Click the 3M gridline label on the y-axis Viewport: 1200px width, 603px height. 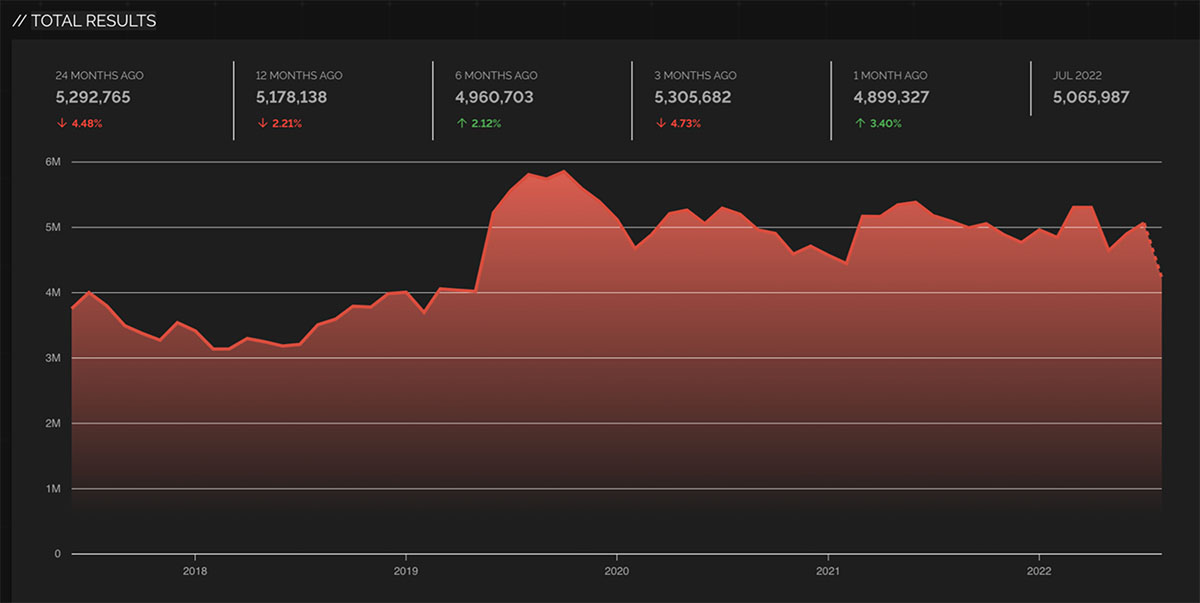coord(54,358)
